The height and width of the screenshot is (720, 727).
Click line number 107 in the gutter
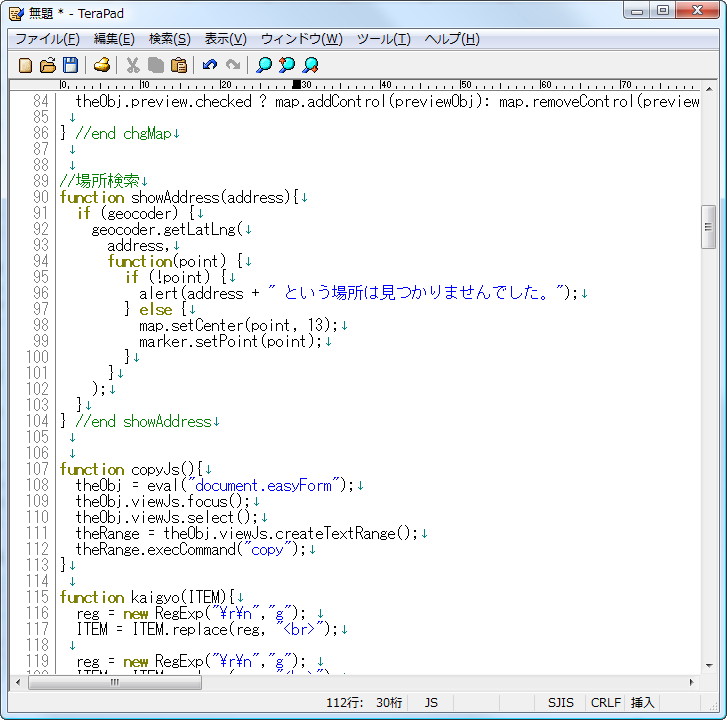(x=37, y=469)
